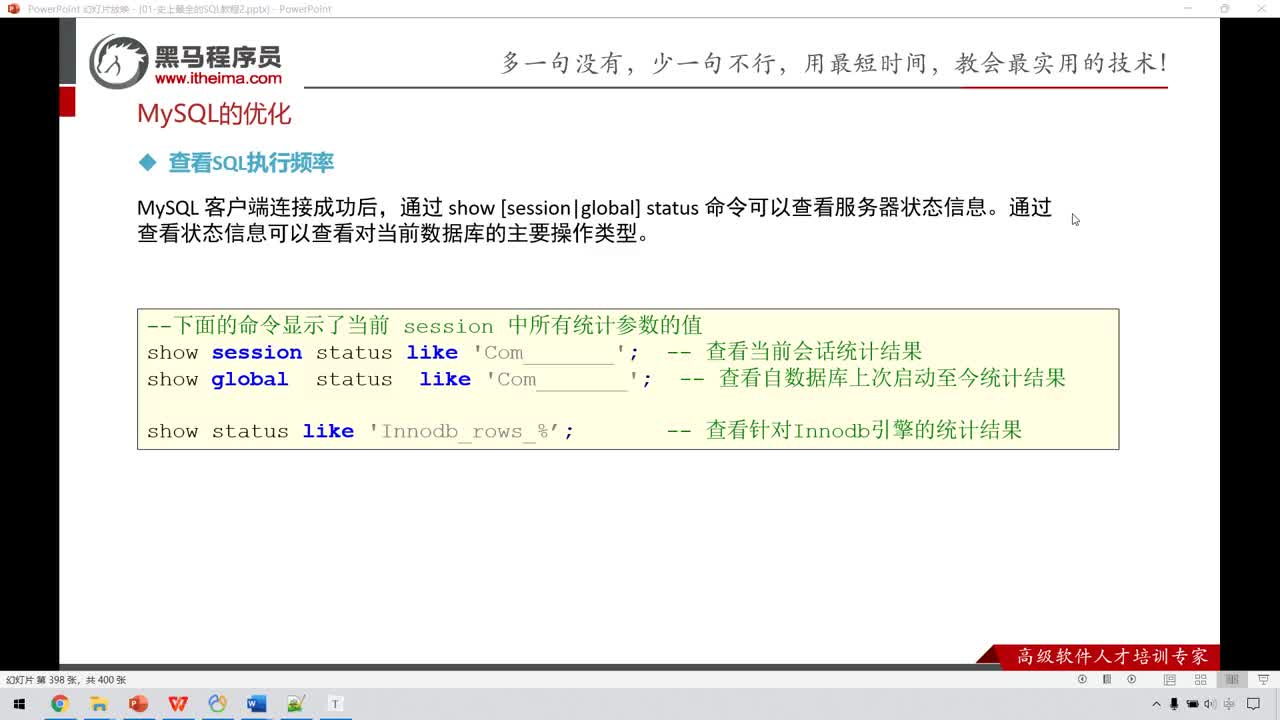The height and width of the screenshot is (720, 1280).
Task: Click the 'show global status like' code line
Action: pyautogui.click(x=399, y=379)
